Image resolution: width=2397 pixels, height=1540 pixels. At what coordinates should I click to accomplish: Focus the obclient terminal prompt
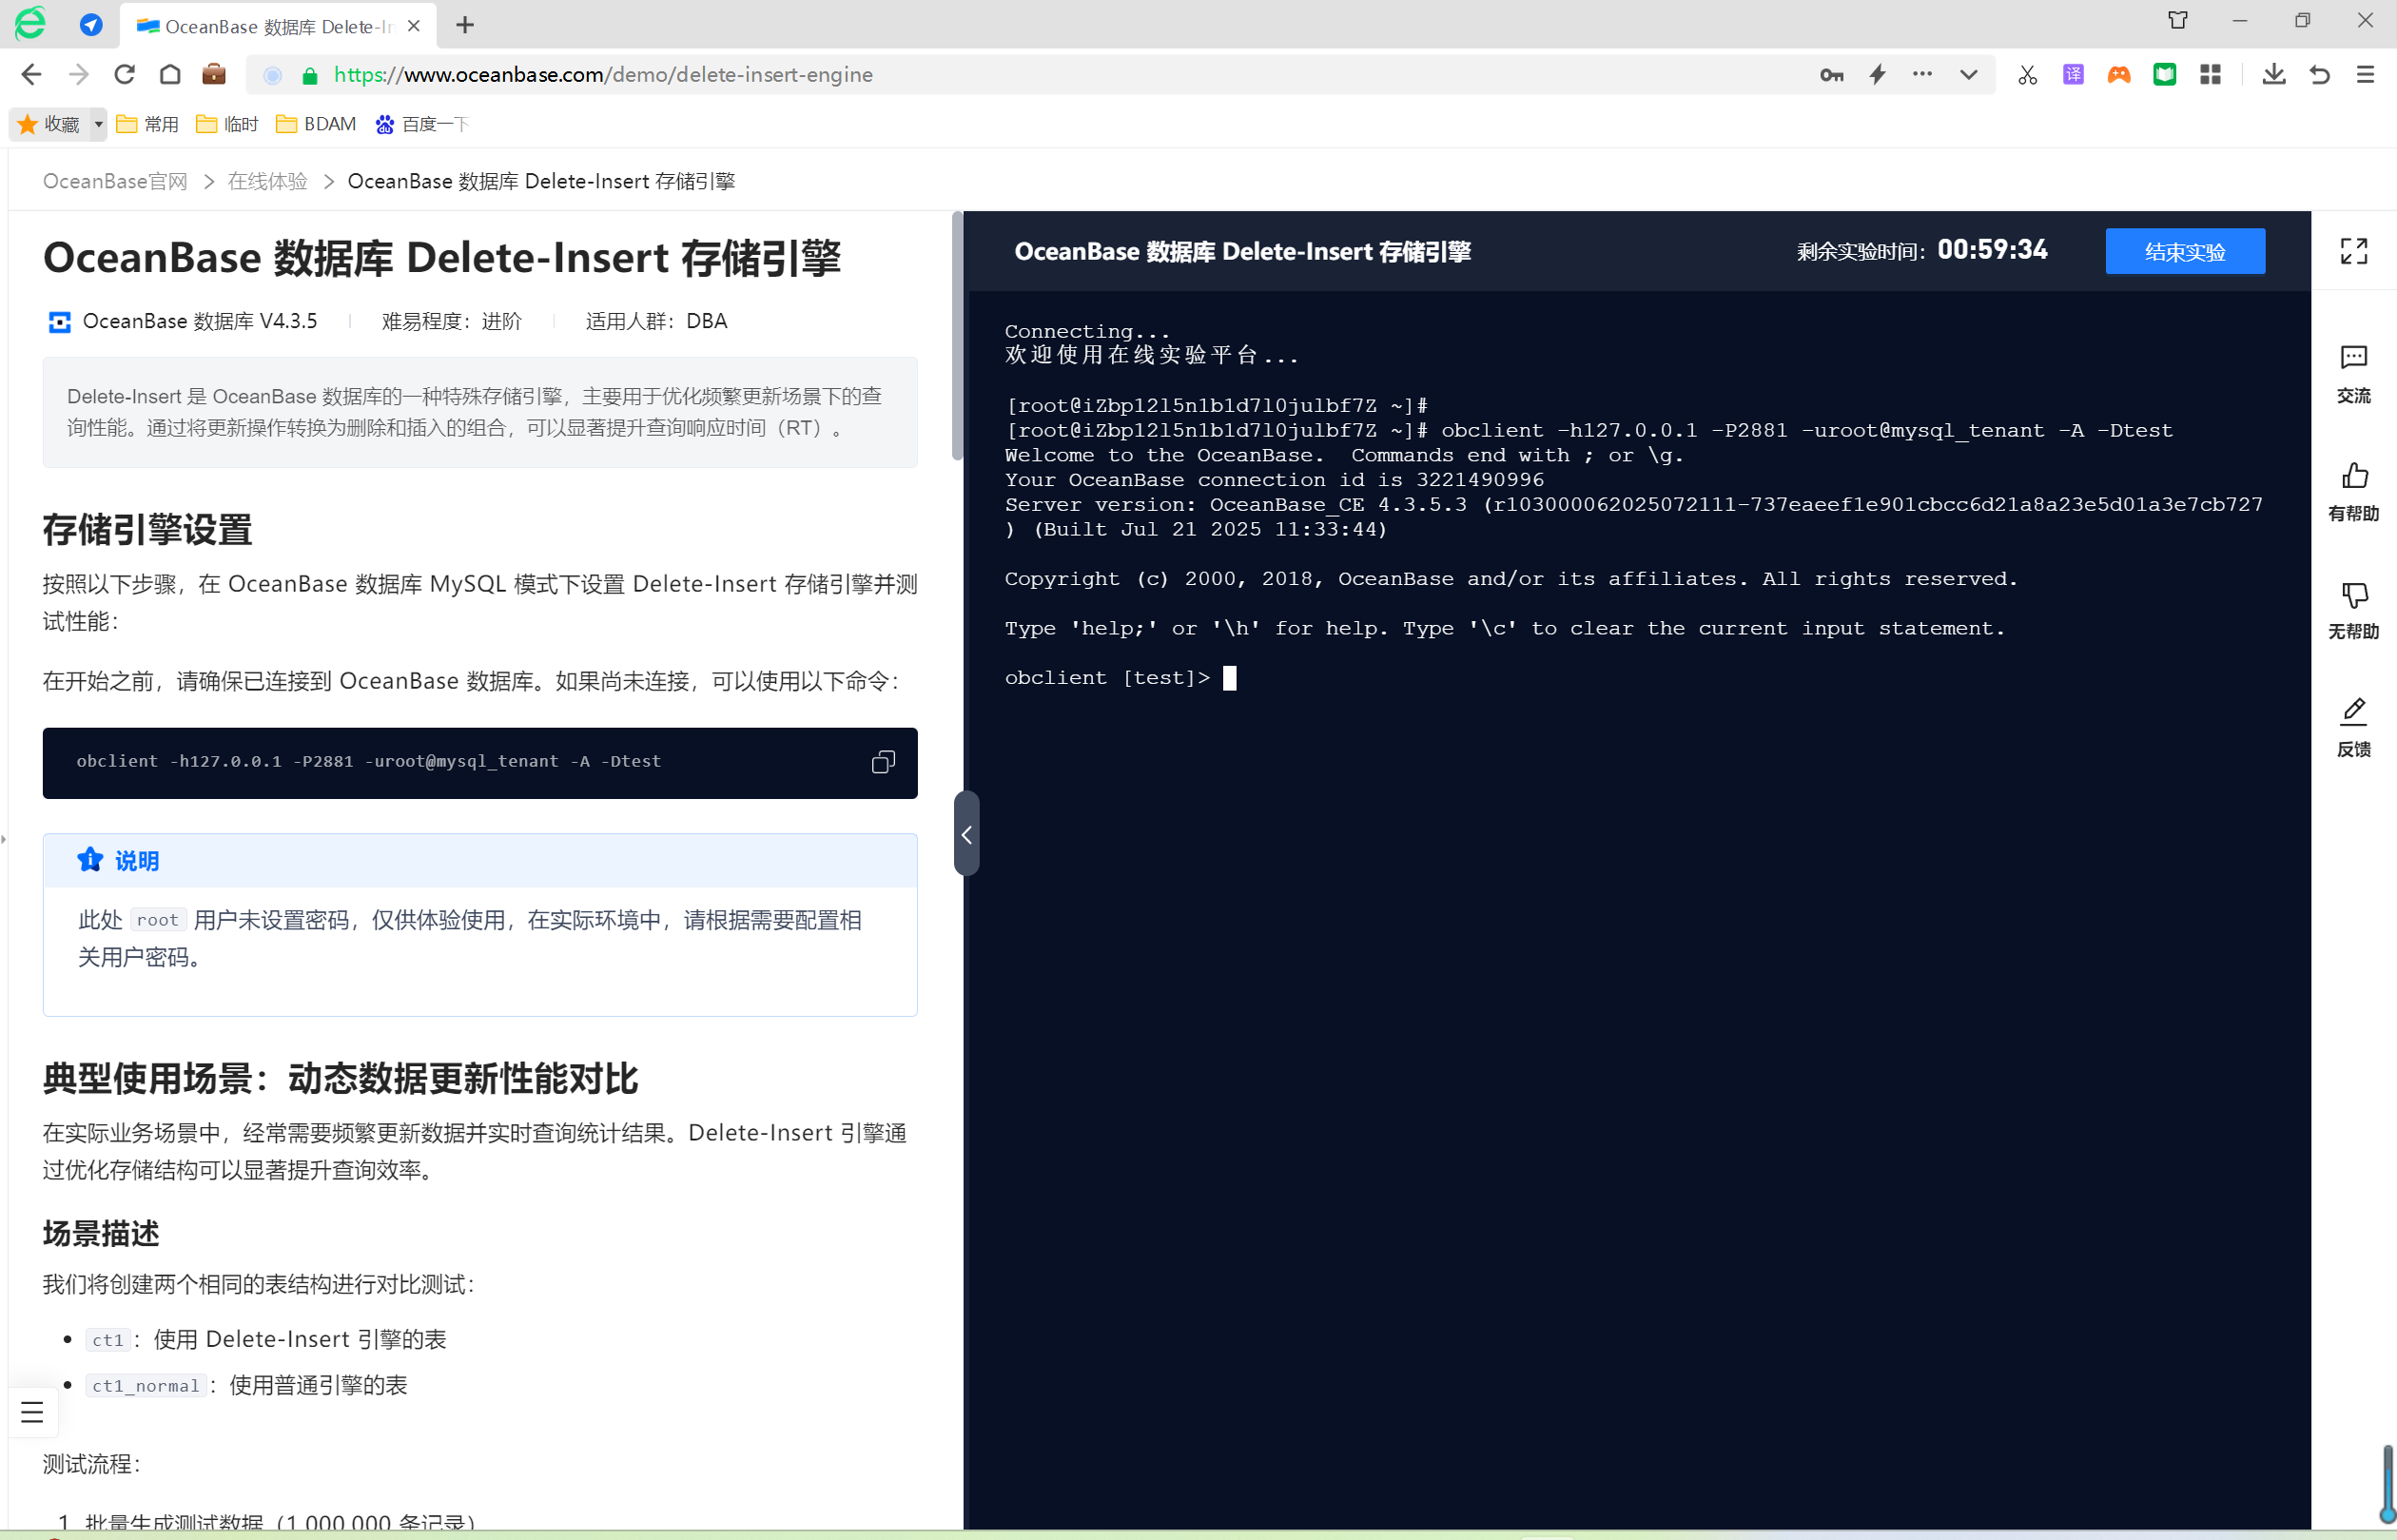click(x=1229, y=678)
